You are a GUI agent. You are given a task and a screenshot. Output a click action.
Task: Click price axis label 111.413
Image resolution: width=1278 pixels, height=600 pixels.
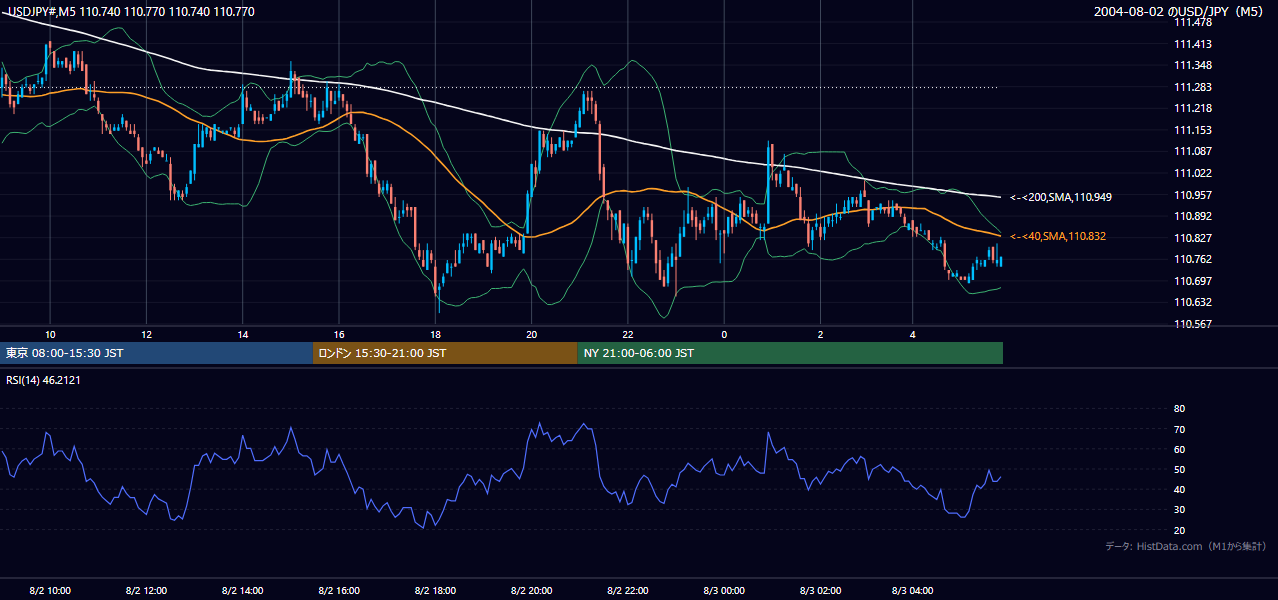point(1194,44)
